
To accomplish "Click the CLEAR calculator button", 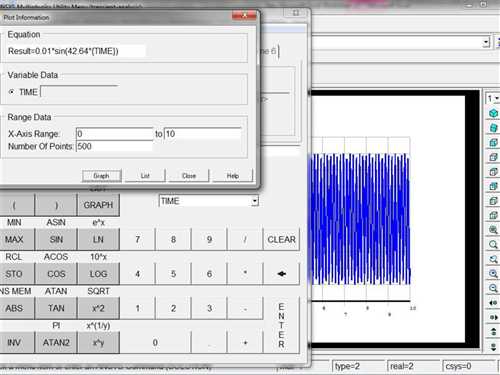I will click(x=282, y=240).
